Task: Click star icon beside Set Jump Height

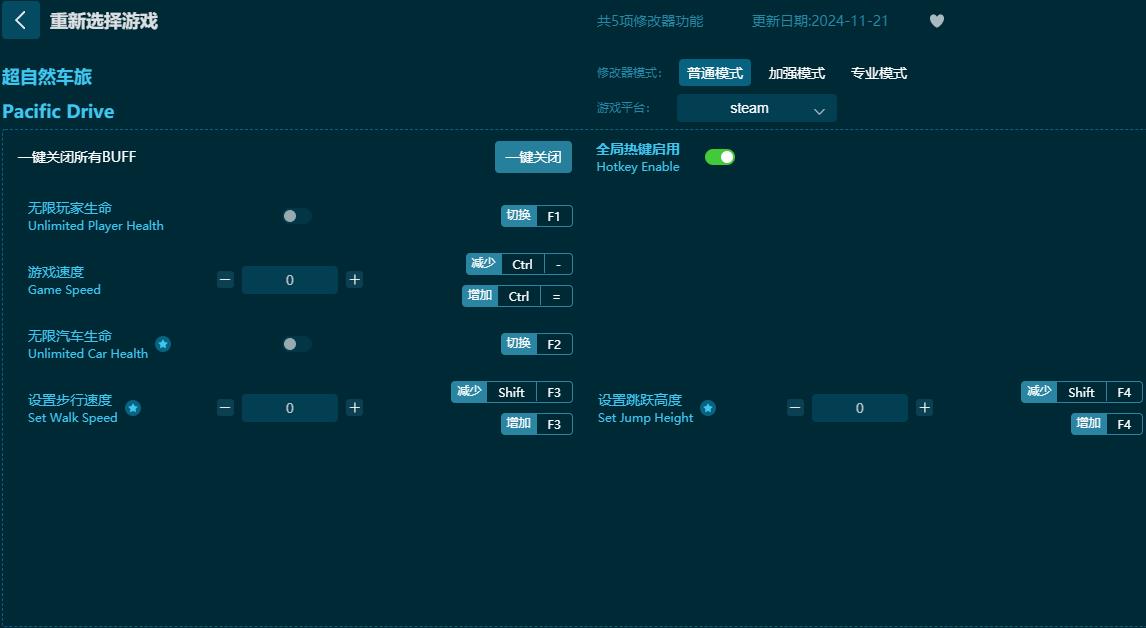Action: pos(707,408)
